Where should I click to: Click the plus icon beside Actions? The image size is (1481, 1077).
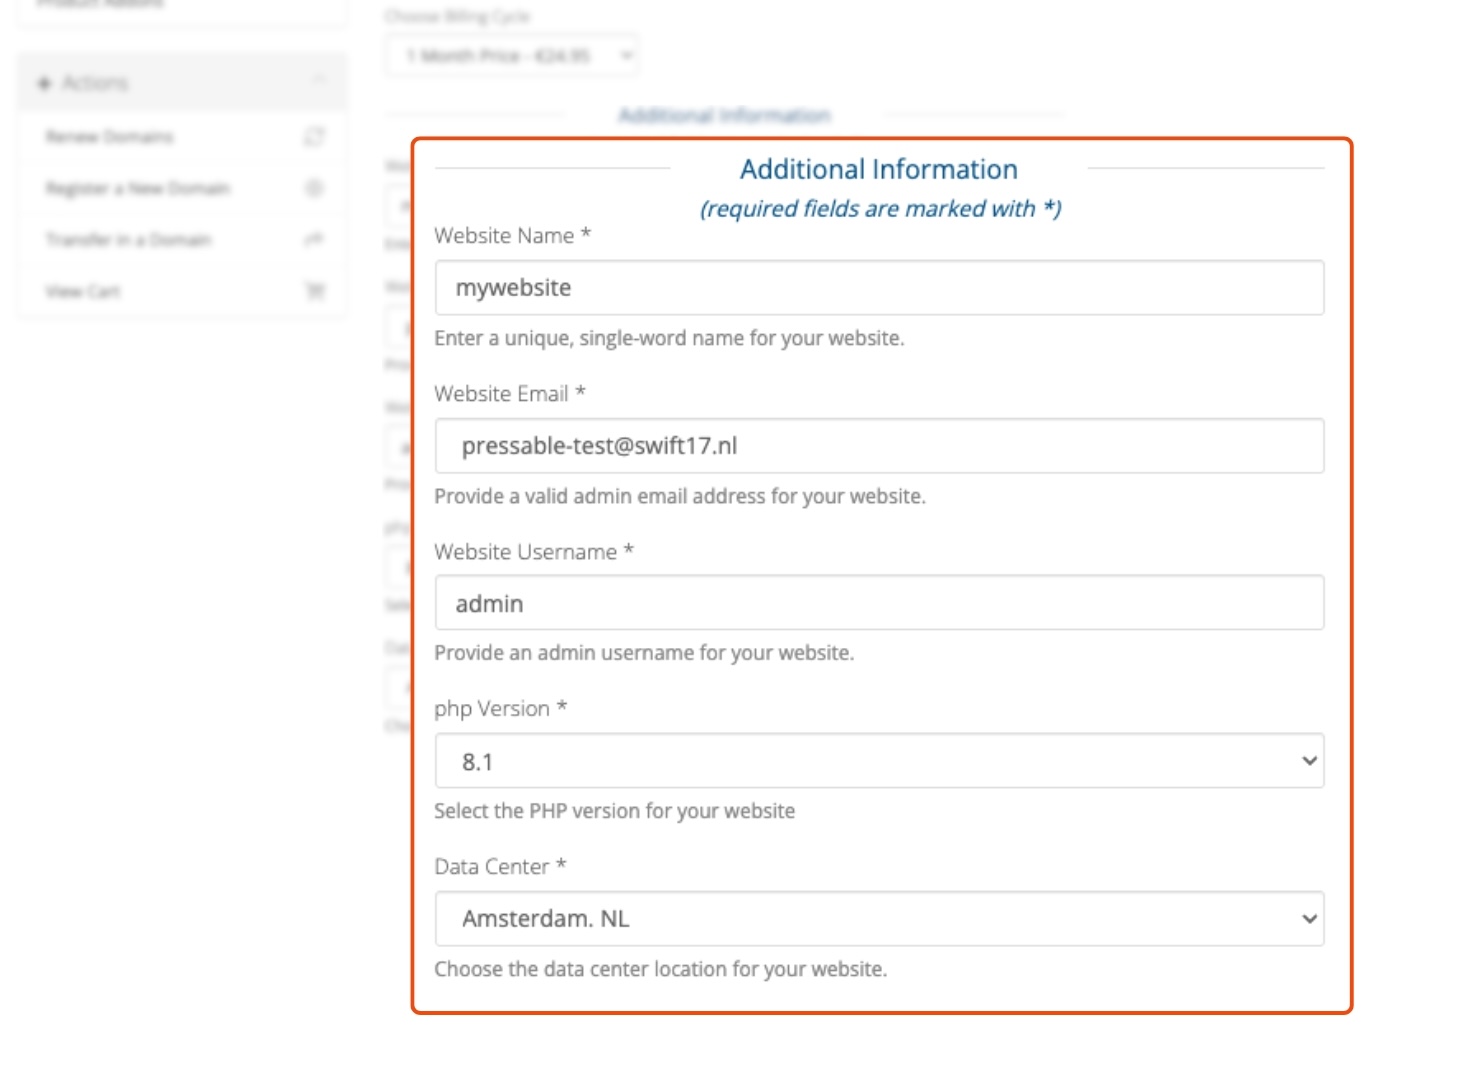[x=44, y=83]
